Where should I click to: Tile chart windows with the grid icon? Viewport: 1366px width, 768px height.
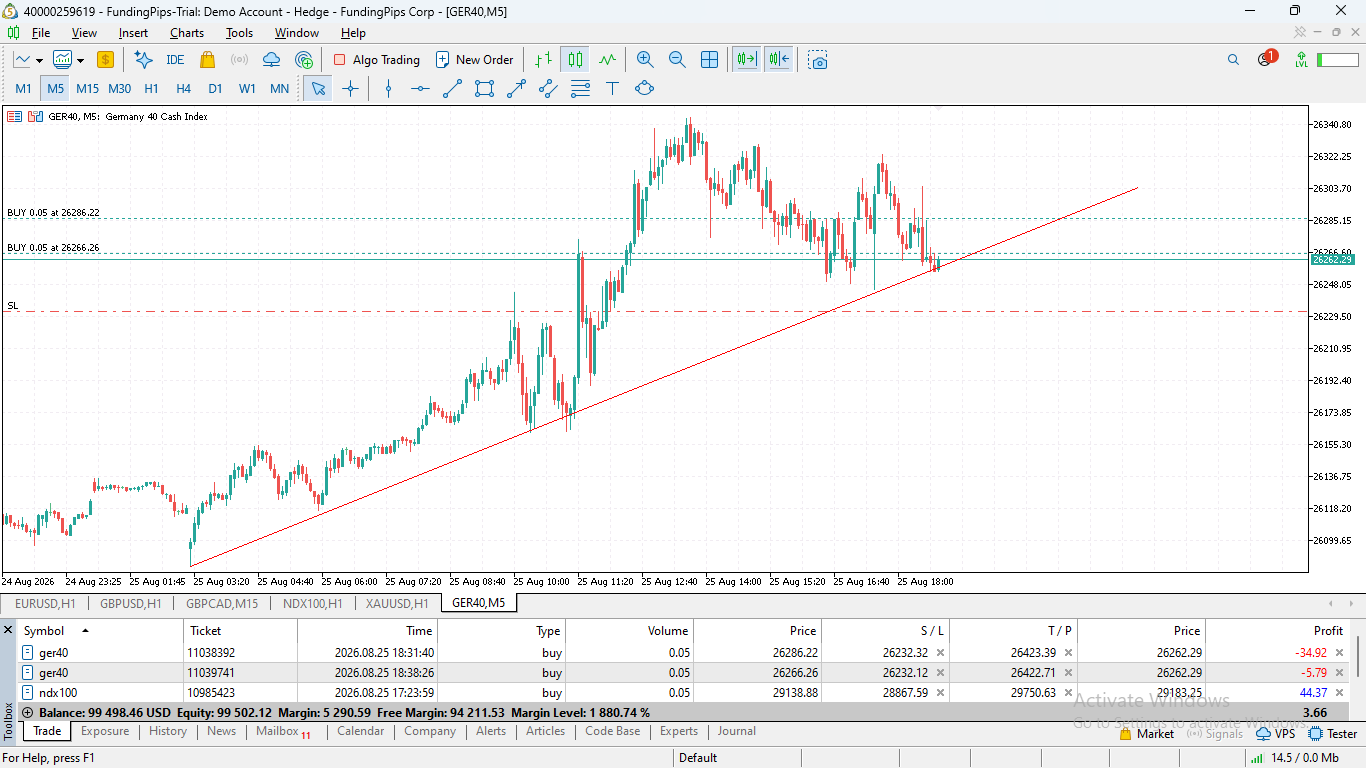click(x=709, y=60)
